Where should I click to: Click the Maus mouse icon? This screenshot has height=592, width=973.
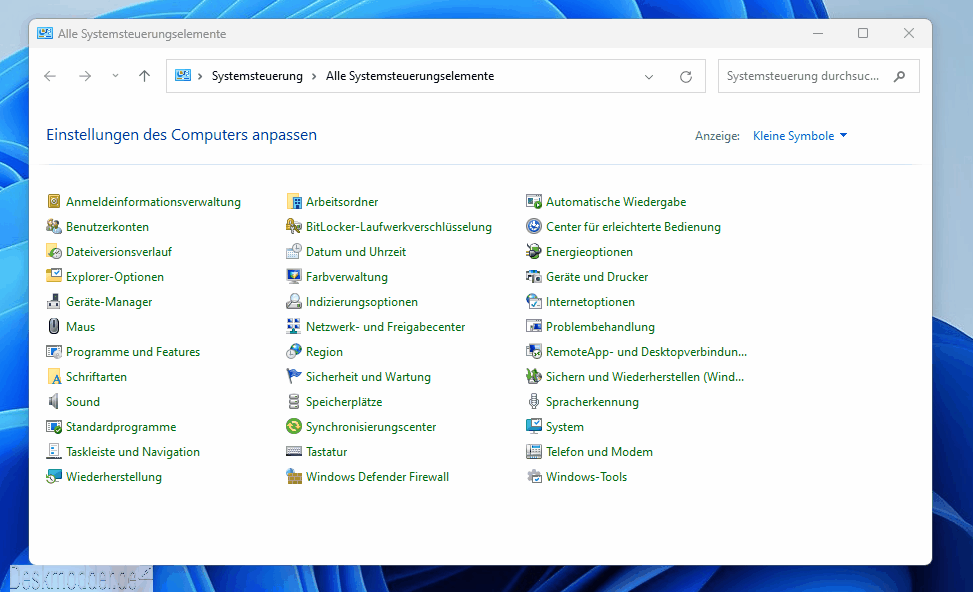pyautogui.click(x=54, y=326)
